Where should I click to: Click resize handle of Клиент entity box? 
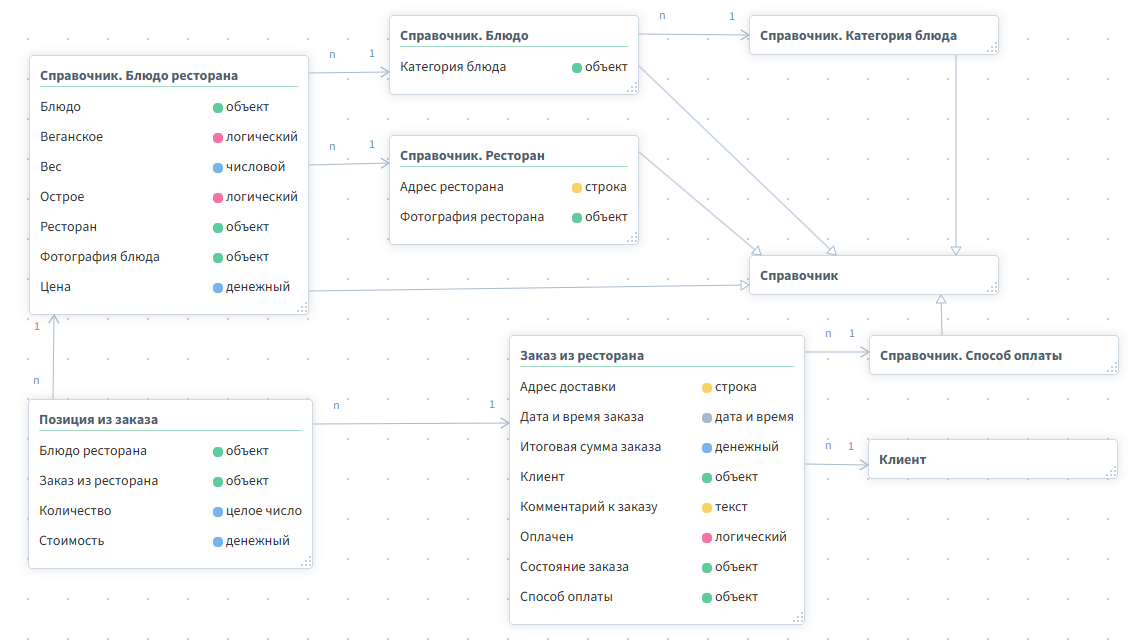[1111, 473]
